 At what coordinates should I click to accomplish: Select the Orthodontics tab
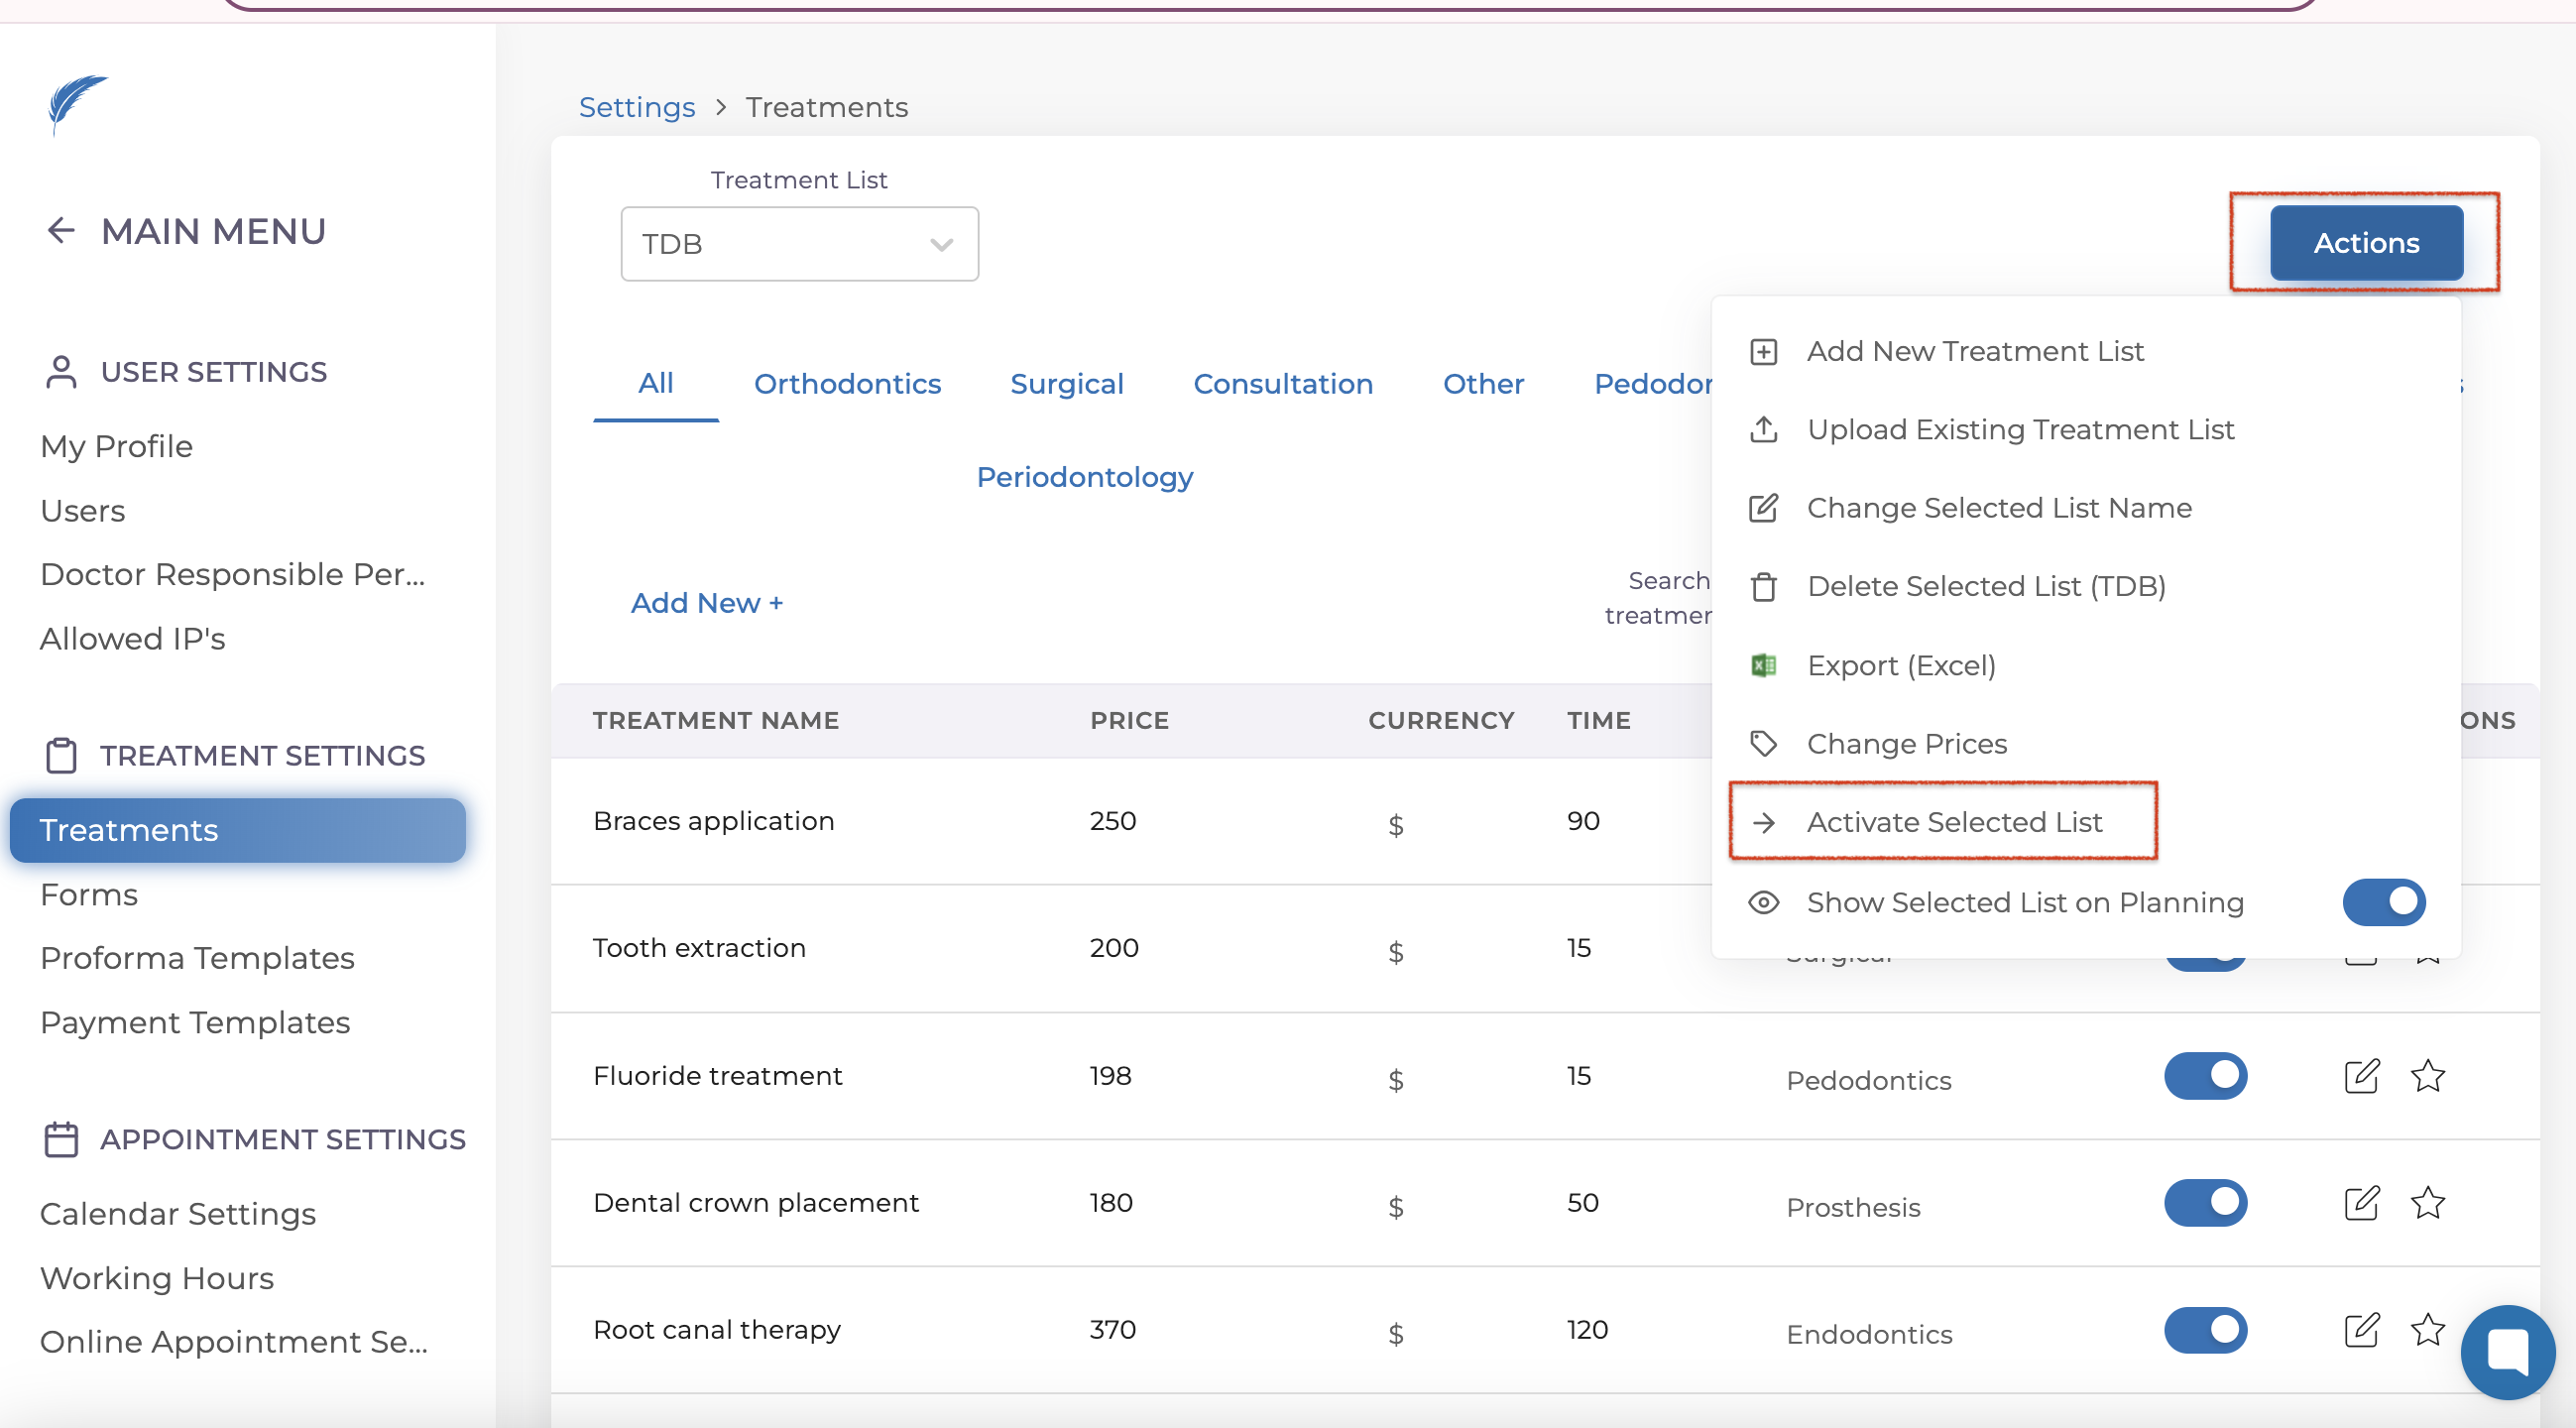[x=847, y=384]
